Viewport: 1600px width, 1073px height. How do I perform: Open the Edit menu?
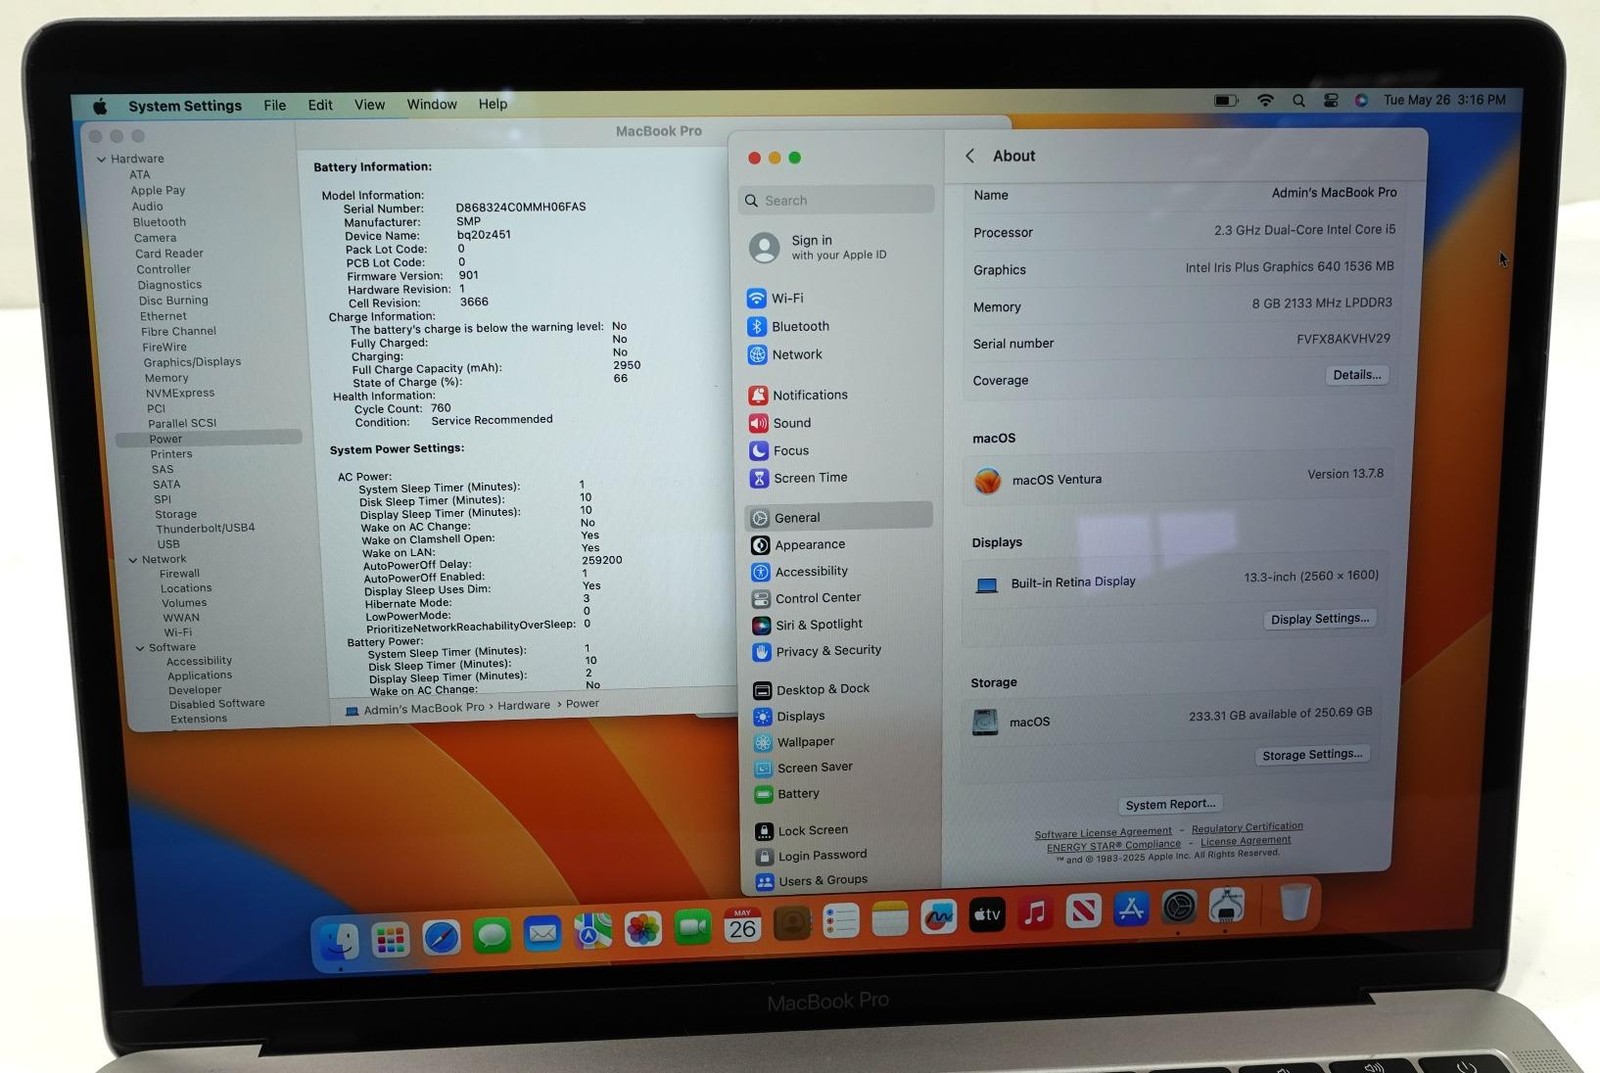(x=320, y=105)
